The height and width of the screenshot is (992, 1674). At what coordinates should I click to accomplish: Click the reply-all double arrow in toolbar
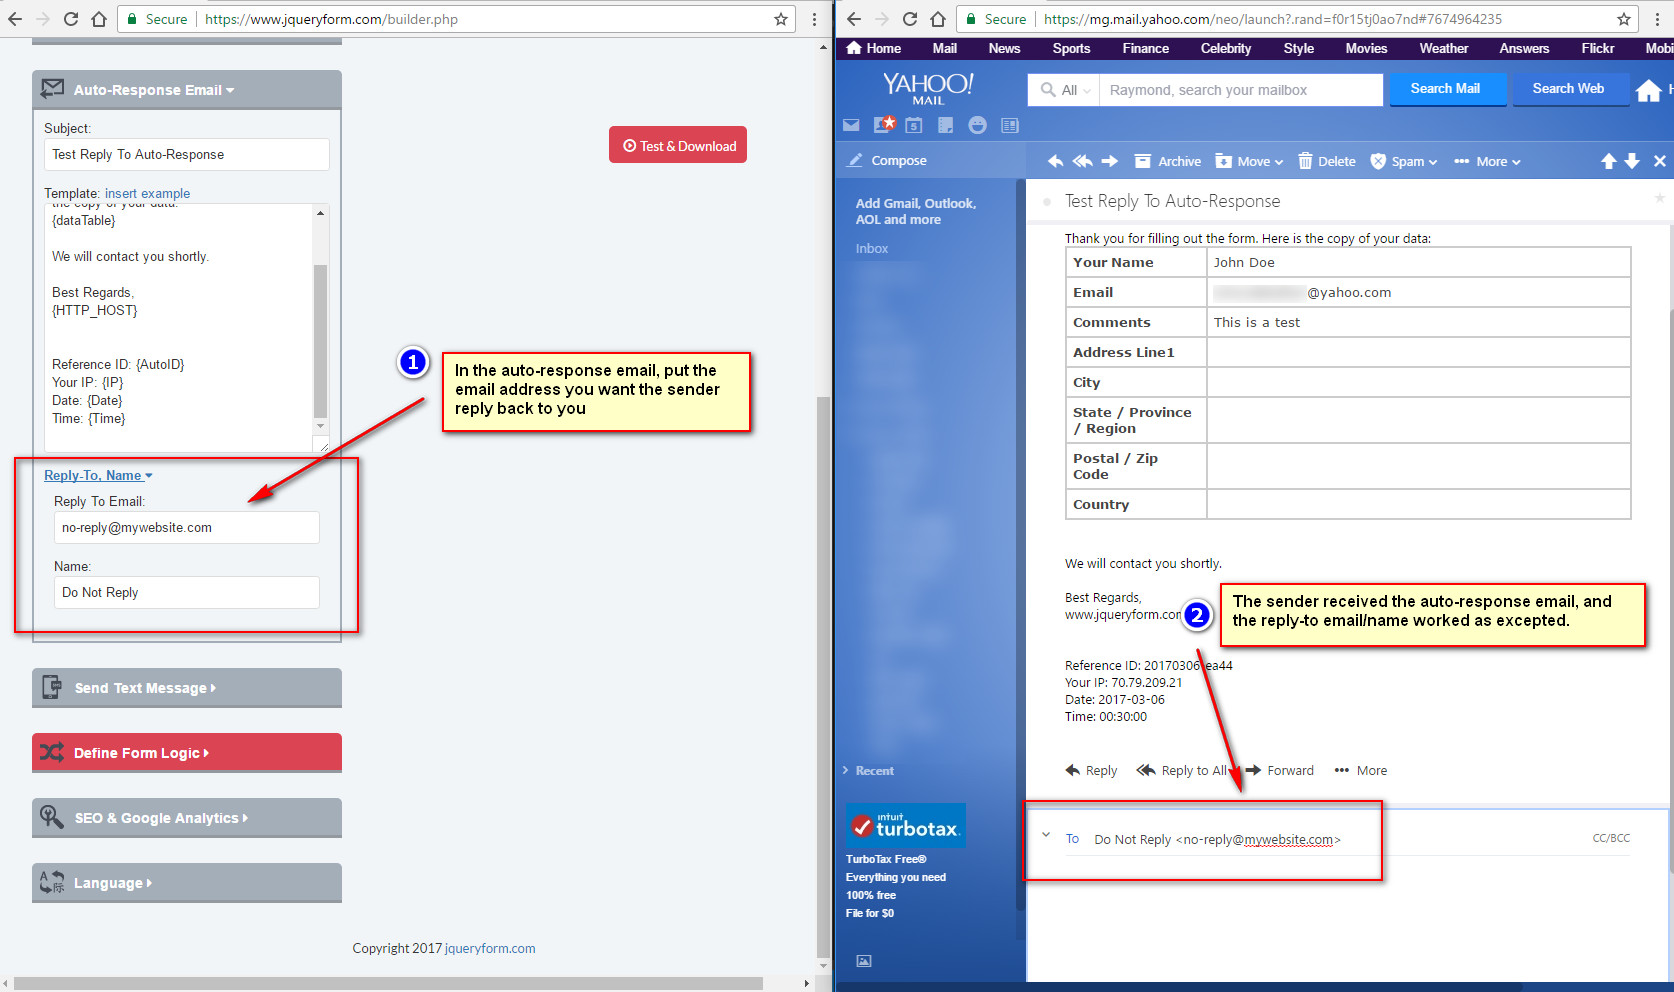click(1082, 161)
